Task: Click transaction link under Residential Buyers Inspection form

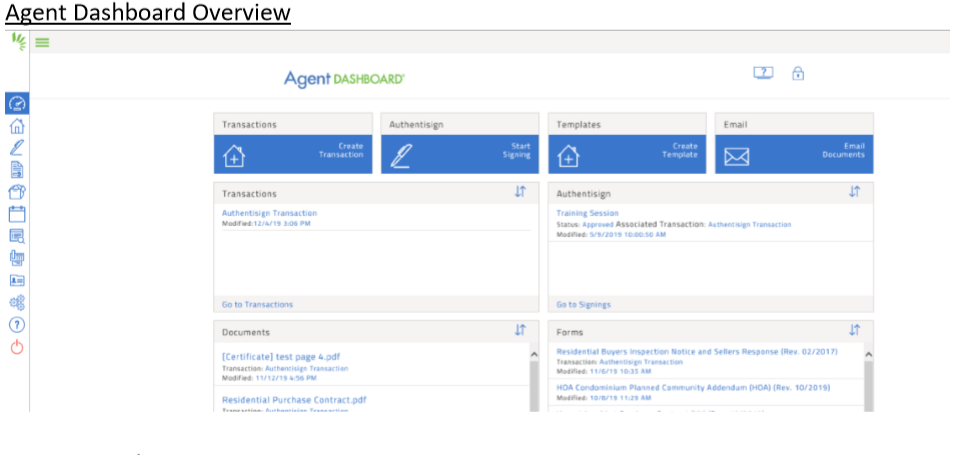Action: 640,362
